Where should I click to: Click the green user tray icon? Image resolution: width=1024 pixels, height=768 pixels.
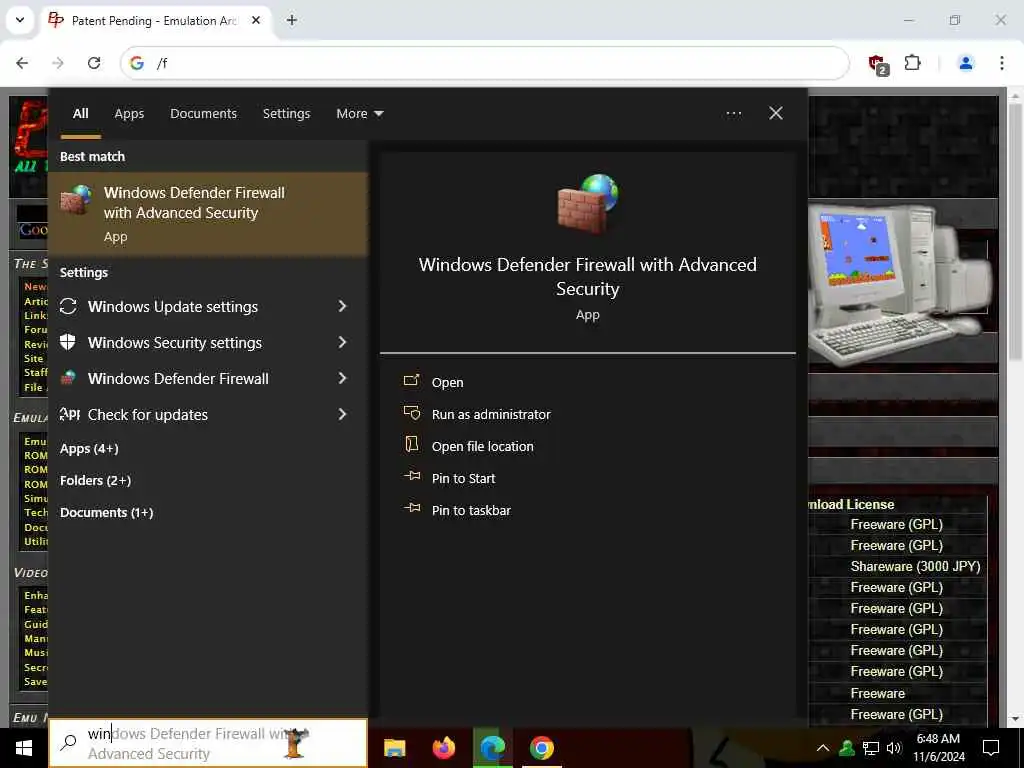(x=847, y=748)
